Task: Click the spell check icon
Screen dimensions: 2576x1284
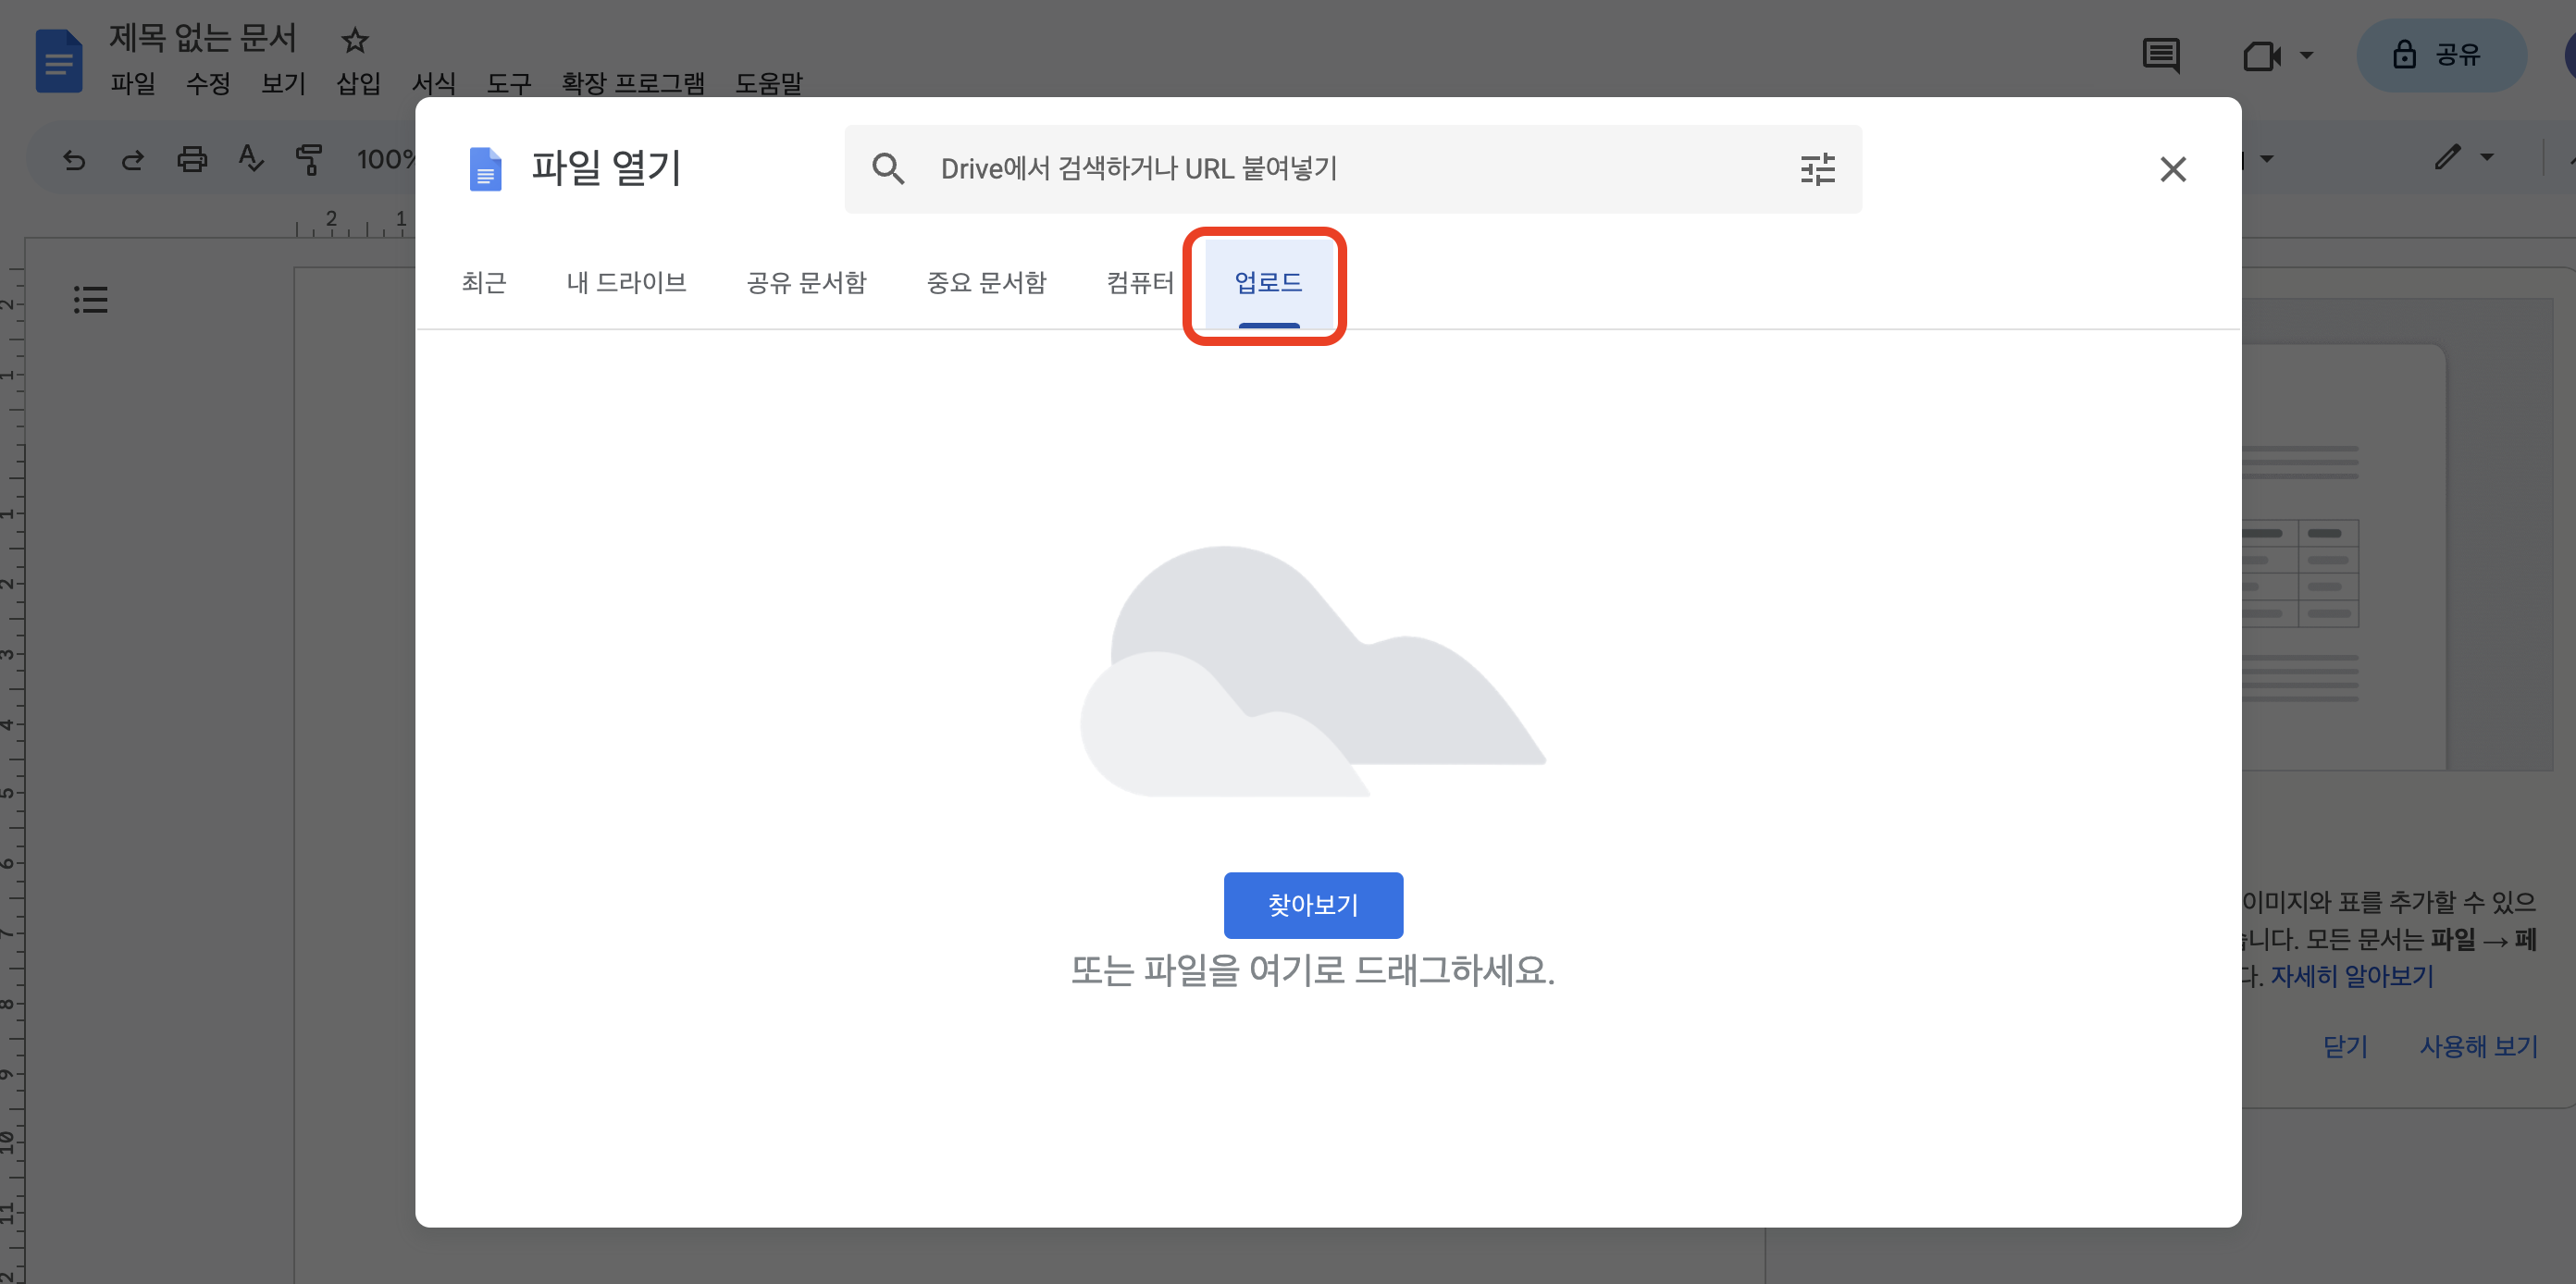Action: click(x=251, y=159)
